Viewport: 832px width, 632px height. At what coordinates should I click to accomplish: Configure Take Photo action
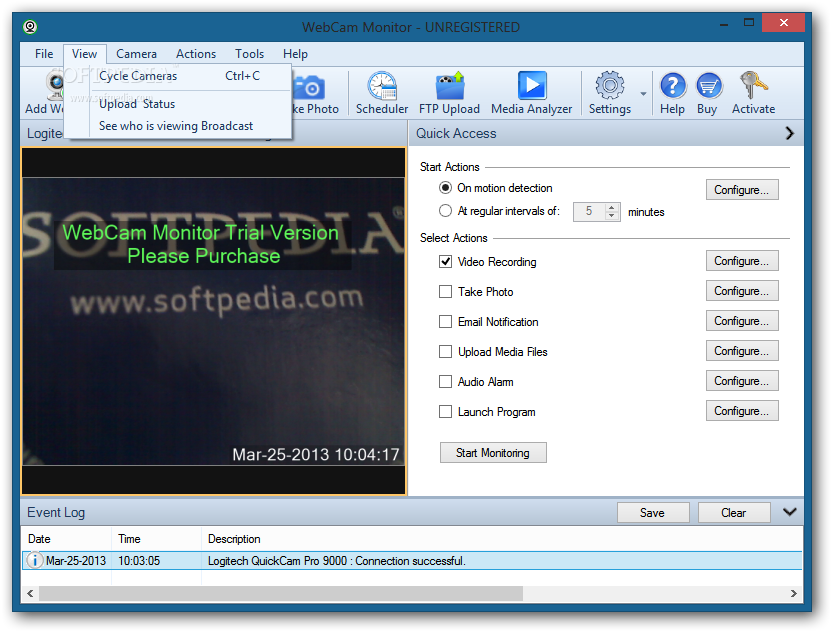tap(742, 291)
